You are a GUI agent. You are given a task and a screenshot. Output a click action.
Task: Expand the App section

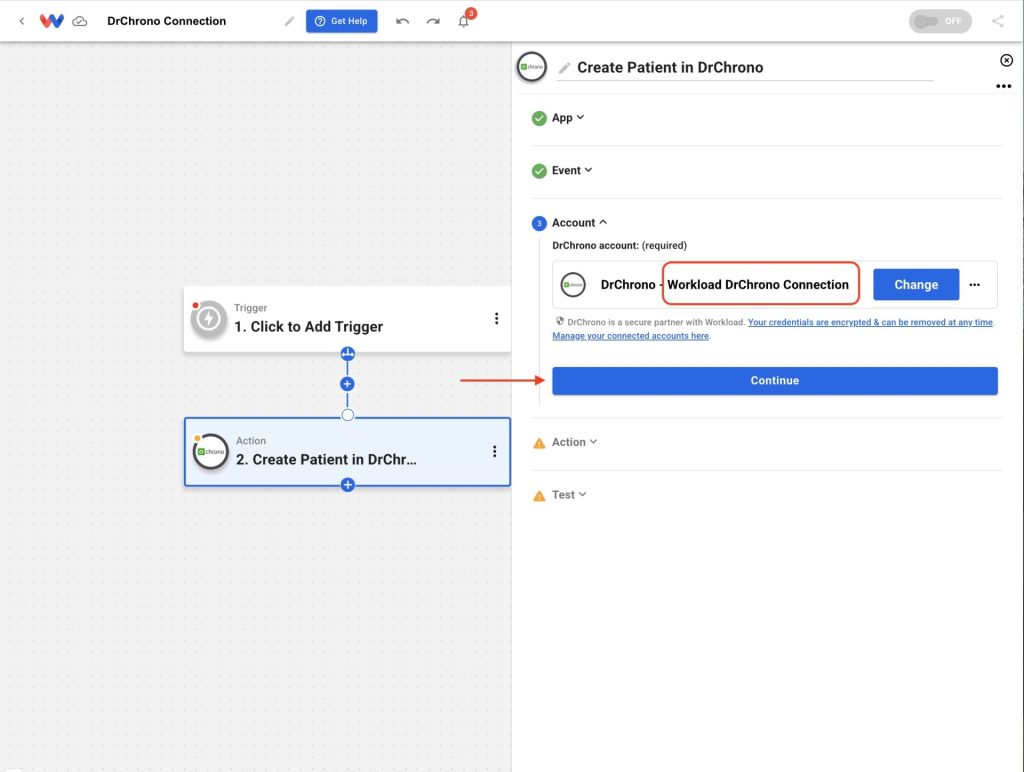click(568, 118)
